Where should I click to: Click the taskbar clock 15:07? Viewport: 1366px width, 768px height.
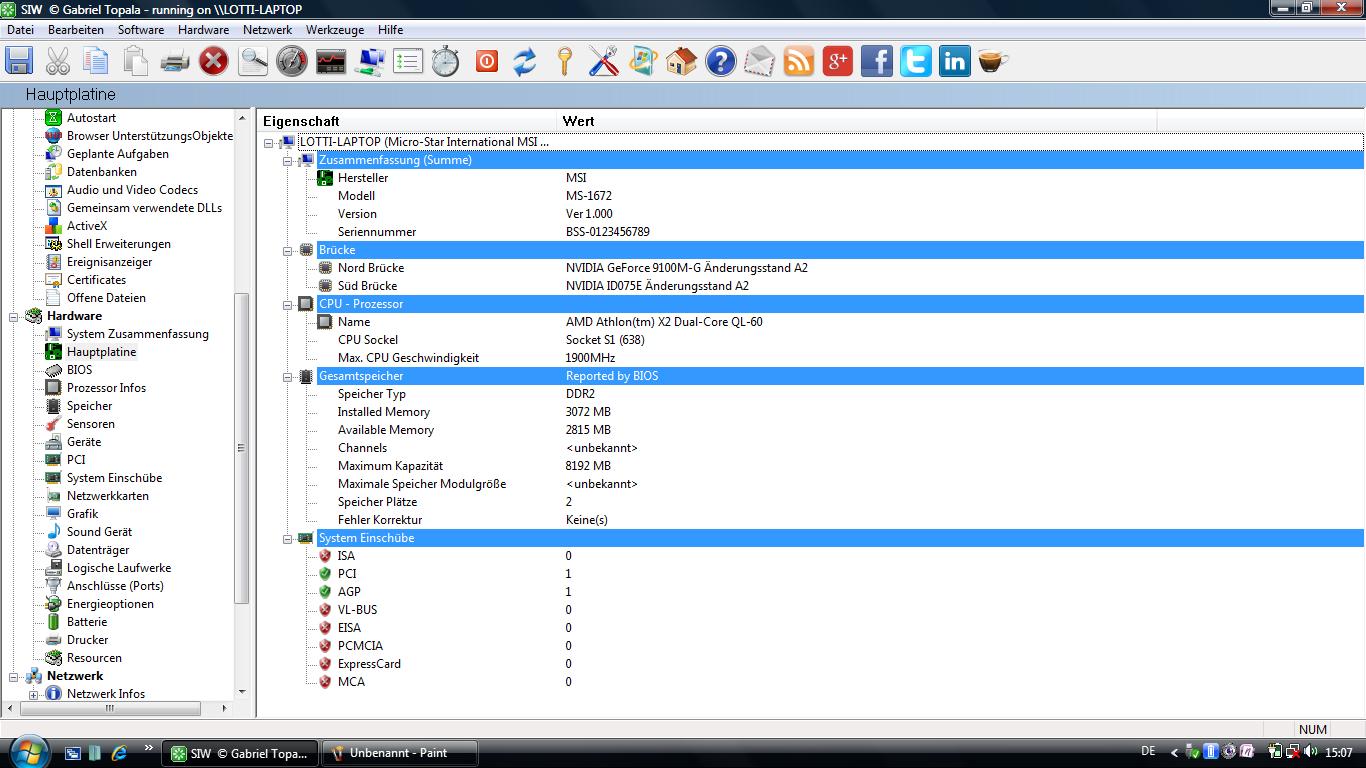[x=1339, y=753]
